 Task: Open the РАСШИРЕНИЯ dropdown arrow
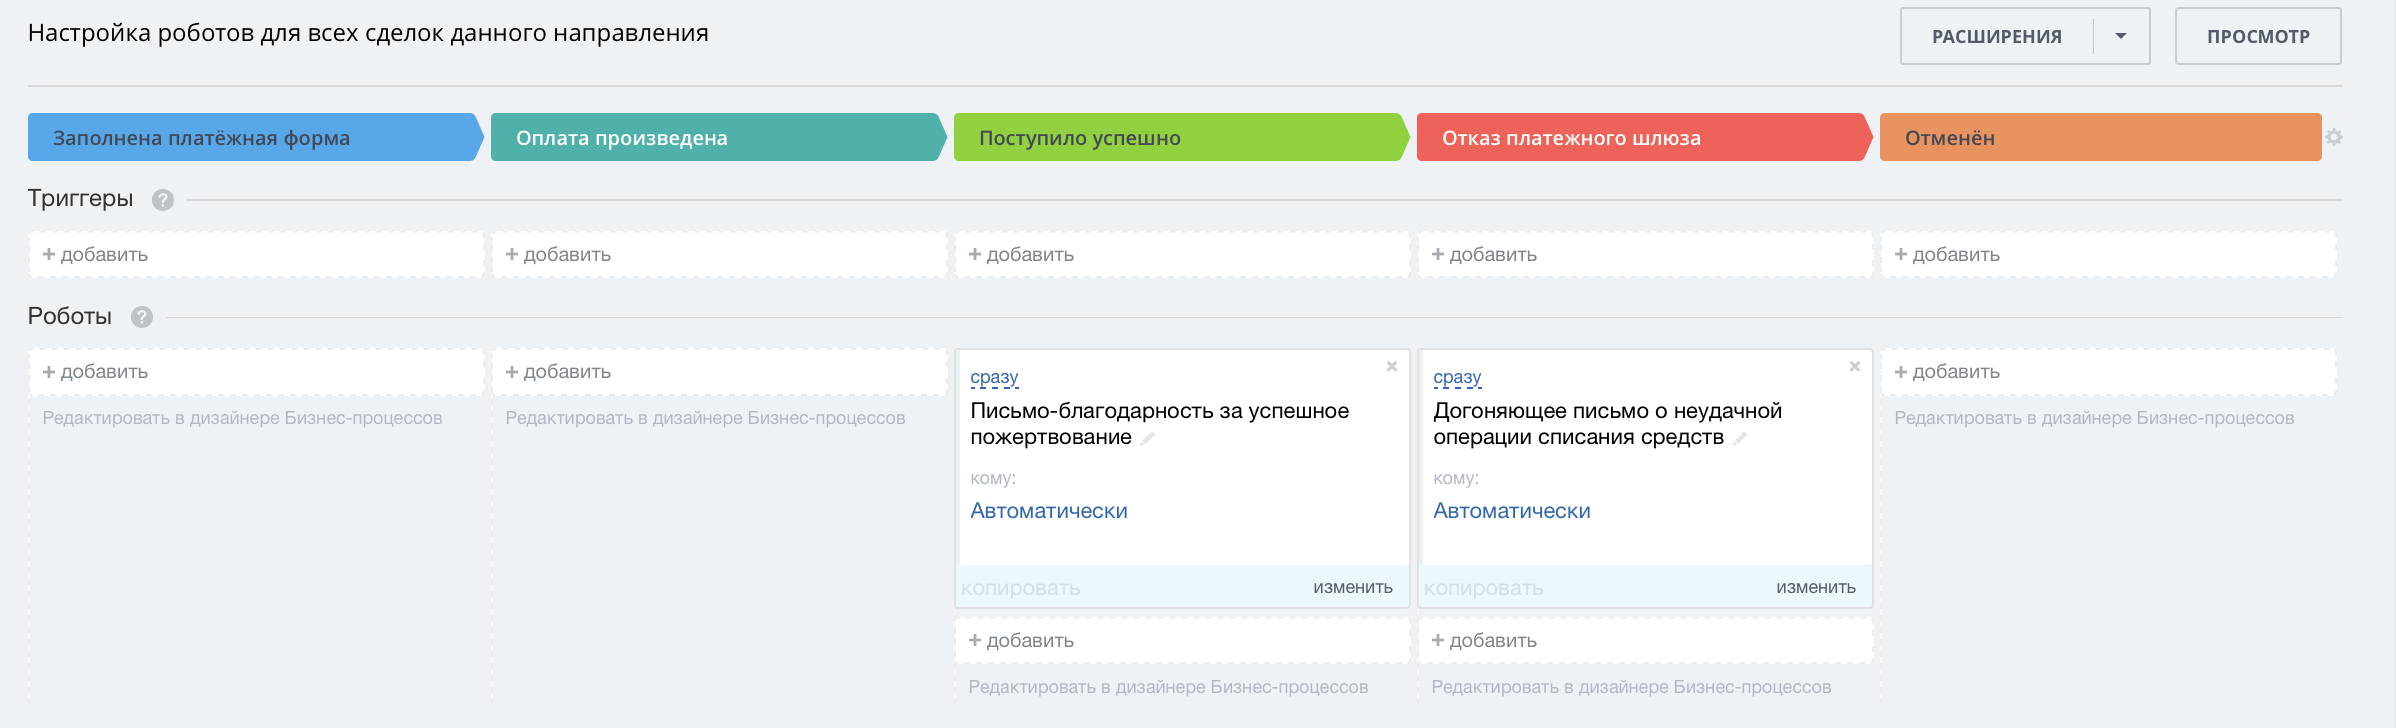tap(2120, 36)
